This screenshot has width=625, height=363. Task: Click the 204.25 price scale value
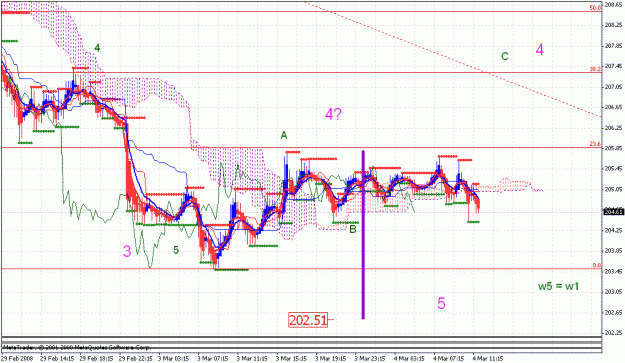click(x=614, y=230)
